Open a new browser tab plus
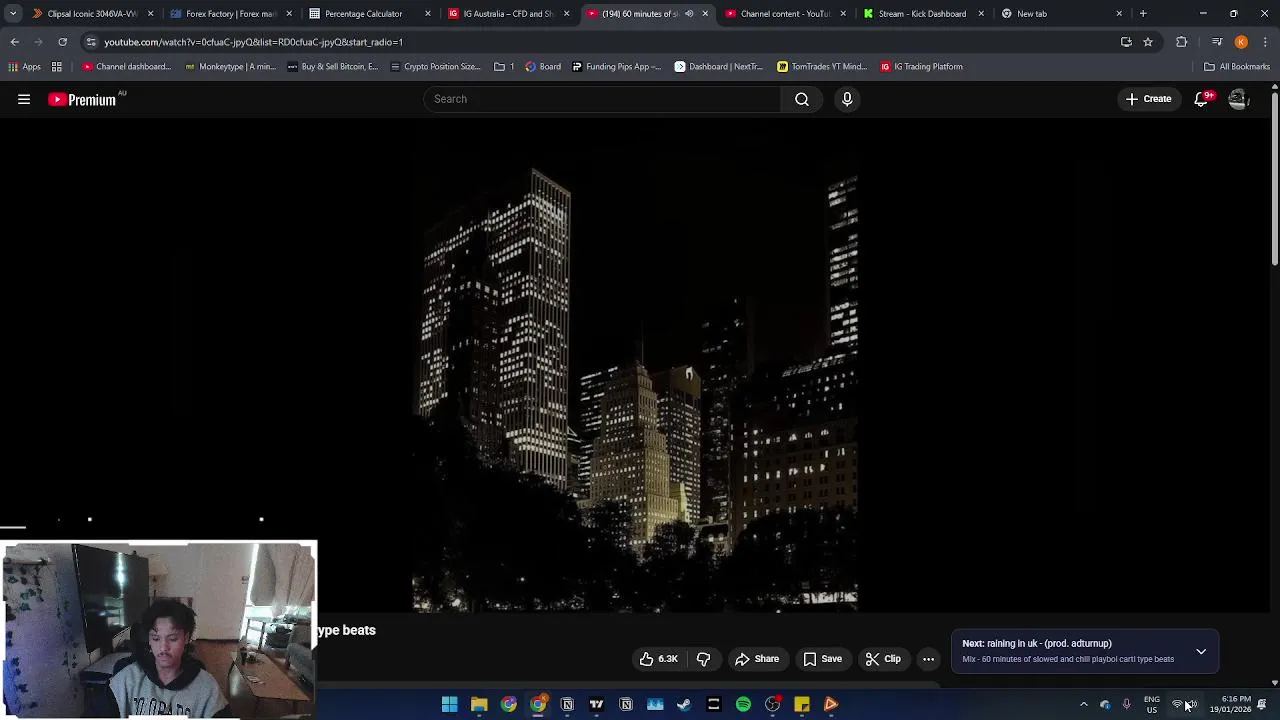Viewport: 1280px width, 720px height. tap(1143, 14)
